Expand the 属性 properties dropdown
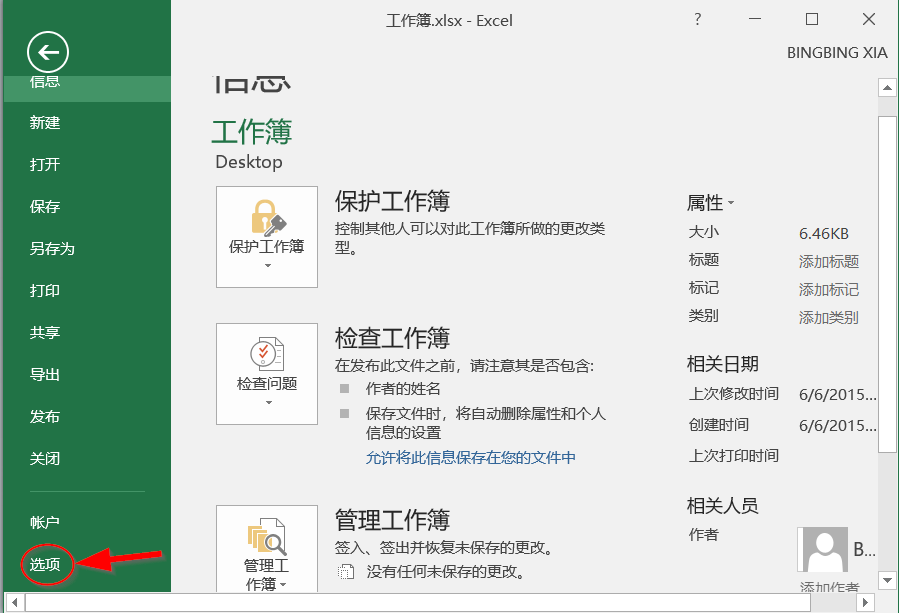The width and height of the screenshot is (899, 613). (x=710, y=203)
